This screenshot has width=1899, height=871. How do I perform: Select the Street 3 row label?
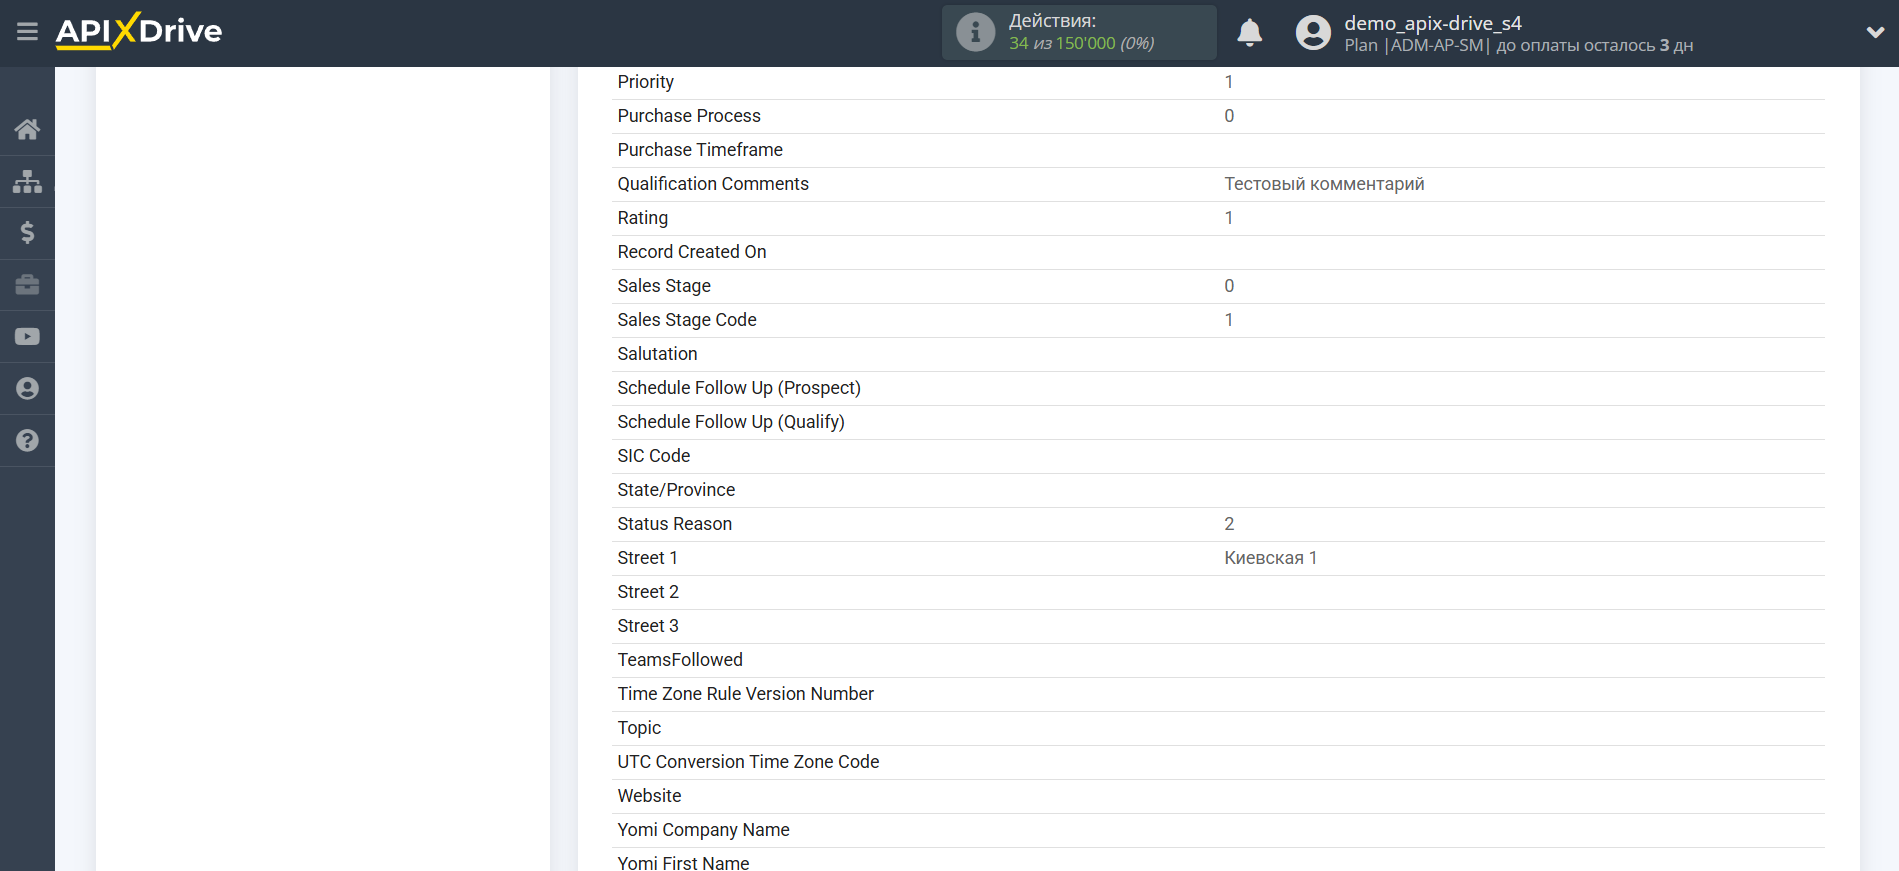tap(647, 626)
